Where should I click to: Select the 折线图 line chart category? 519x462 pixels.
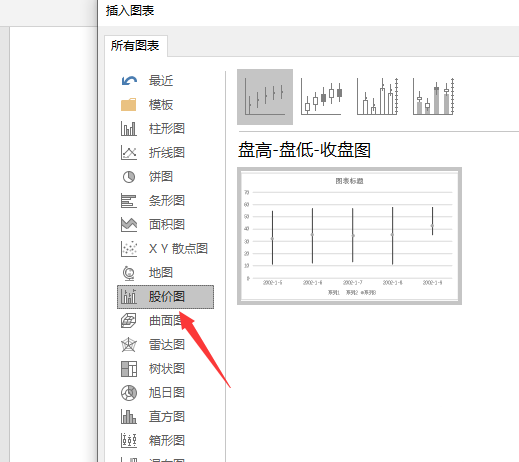click(x=165, y=153)
